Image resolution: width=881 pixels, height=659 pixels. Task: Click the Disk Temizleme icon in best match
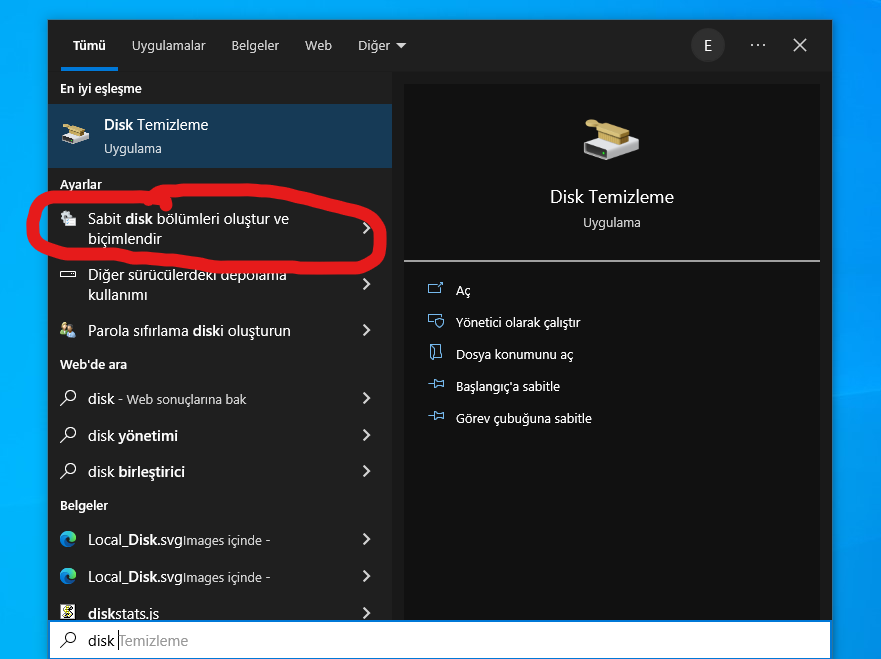tap(75, 134)
